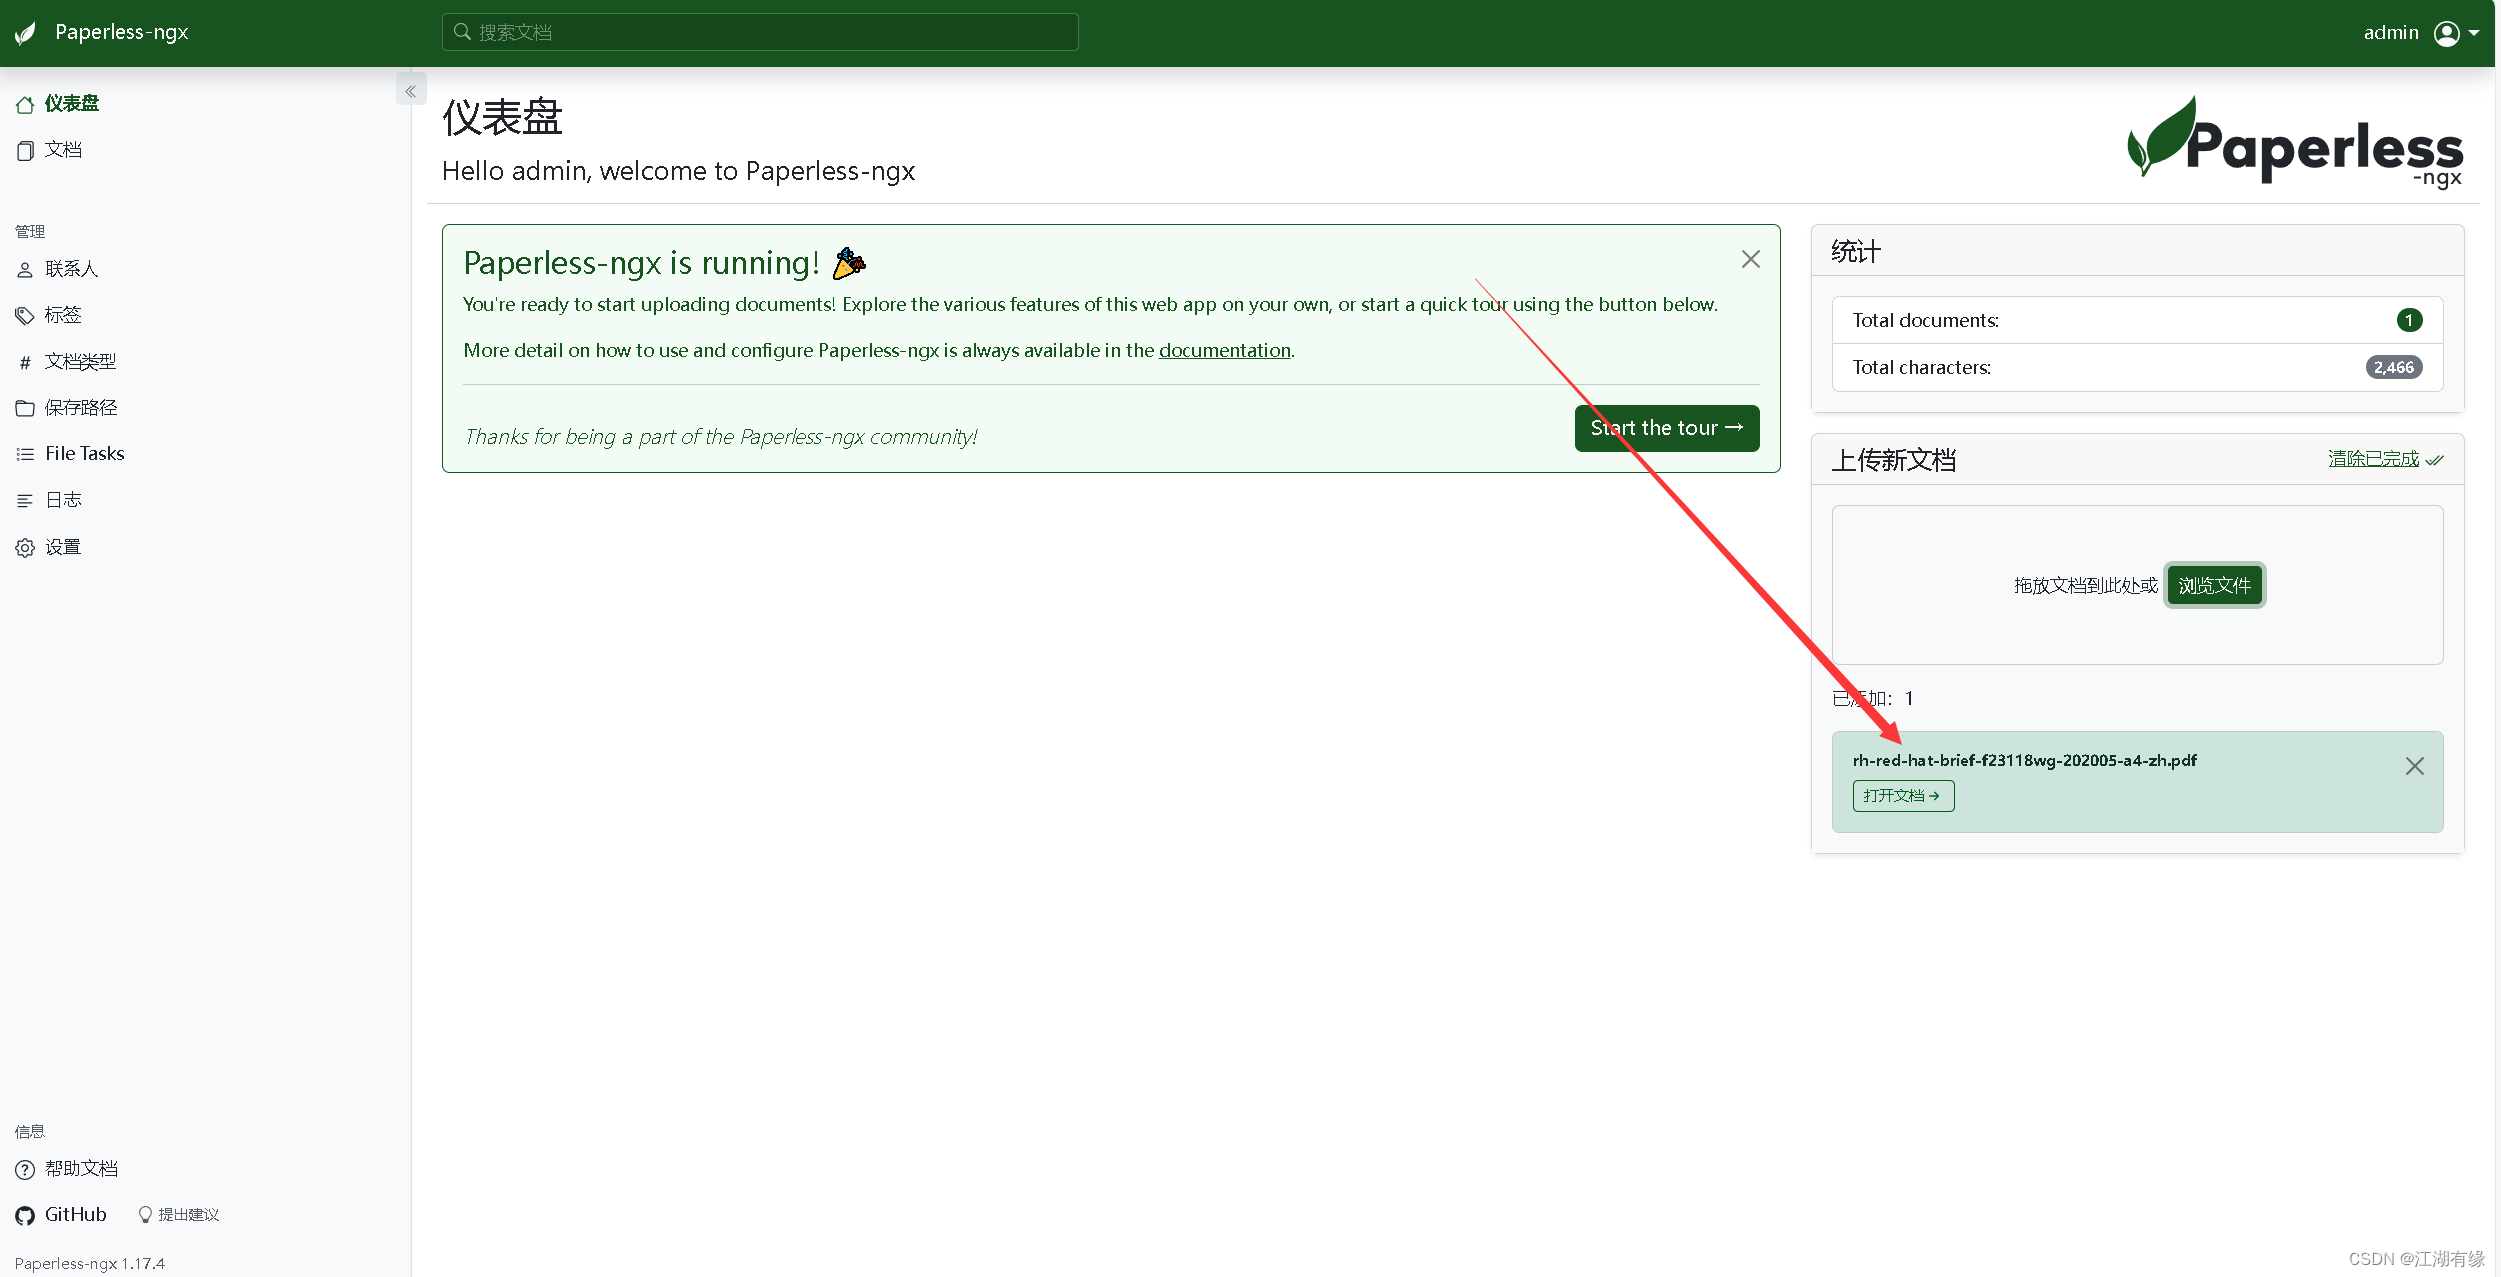Screen dimensions: 2501x1277
Task: Click the 浏览文件 browse files button
Action: [x=2214, y=586]
